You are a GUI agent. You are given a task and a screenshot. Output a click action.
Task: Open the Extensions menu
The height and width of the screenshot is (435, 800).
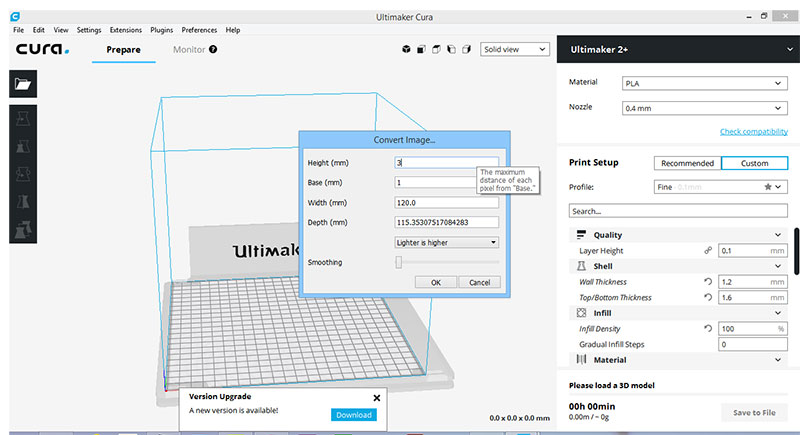[126, 30]
